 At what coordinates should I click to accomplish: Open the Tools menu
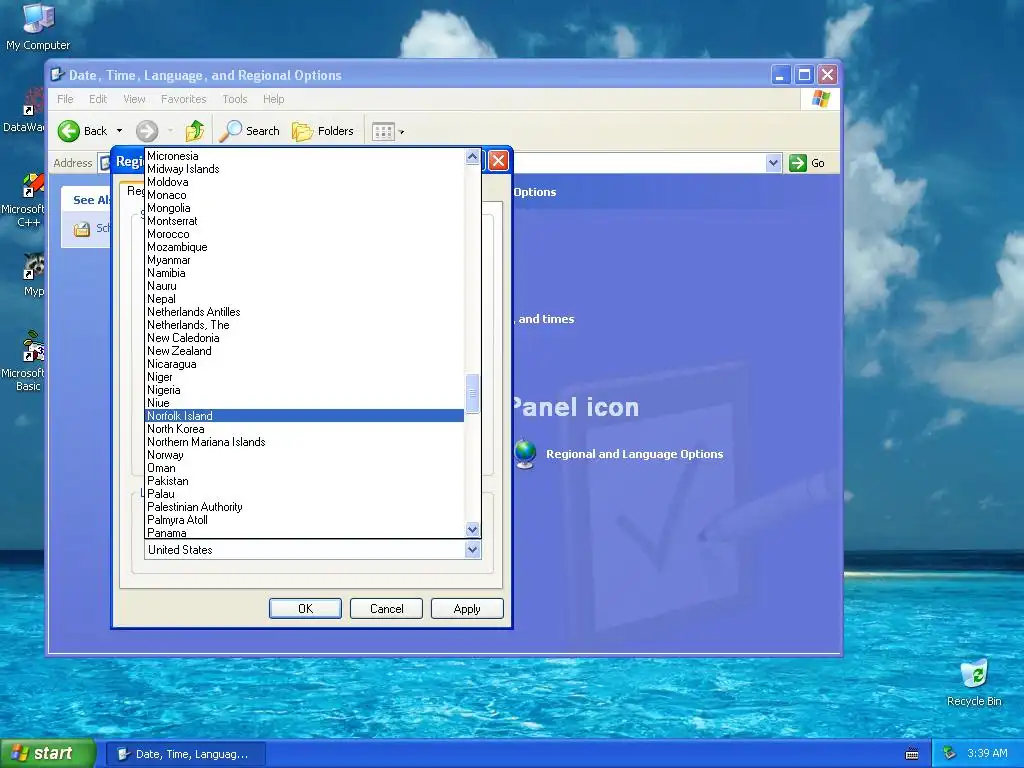234,99
